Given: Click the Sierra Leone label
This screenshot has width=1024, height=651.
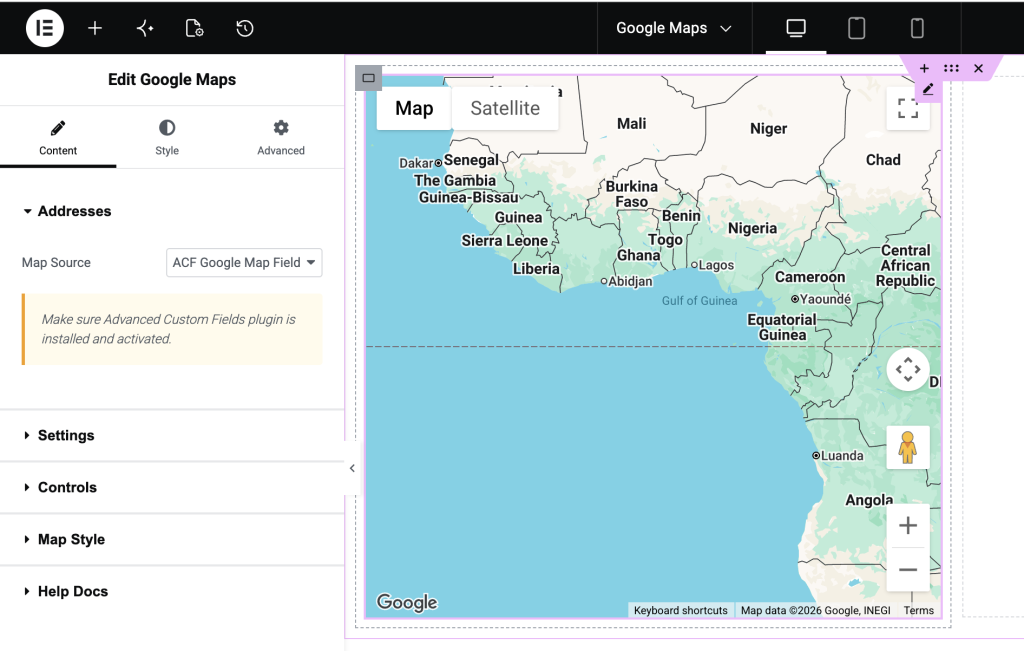Looking at the screenshot, I should click(x=505, y=241).
